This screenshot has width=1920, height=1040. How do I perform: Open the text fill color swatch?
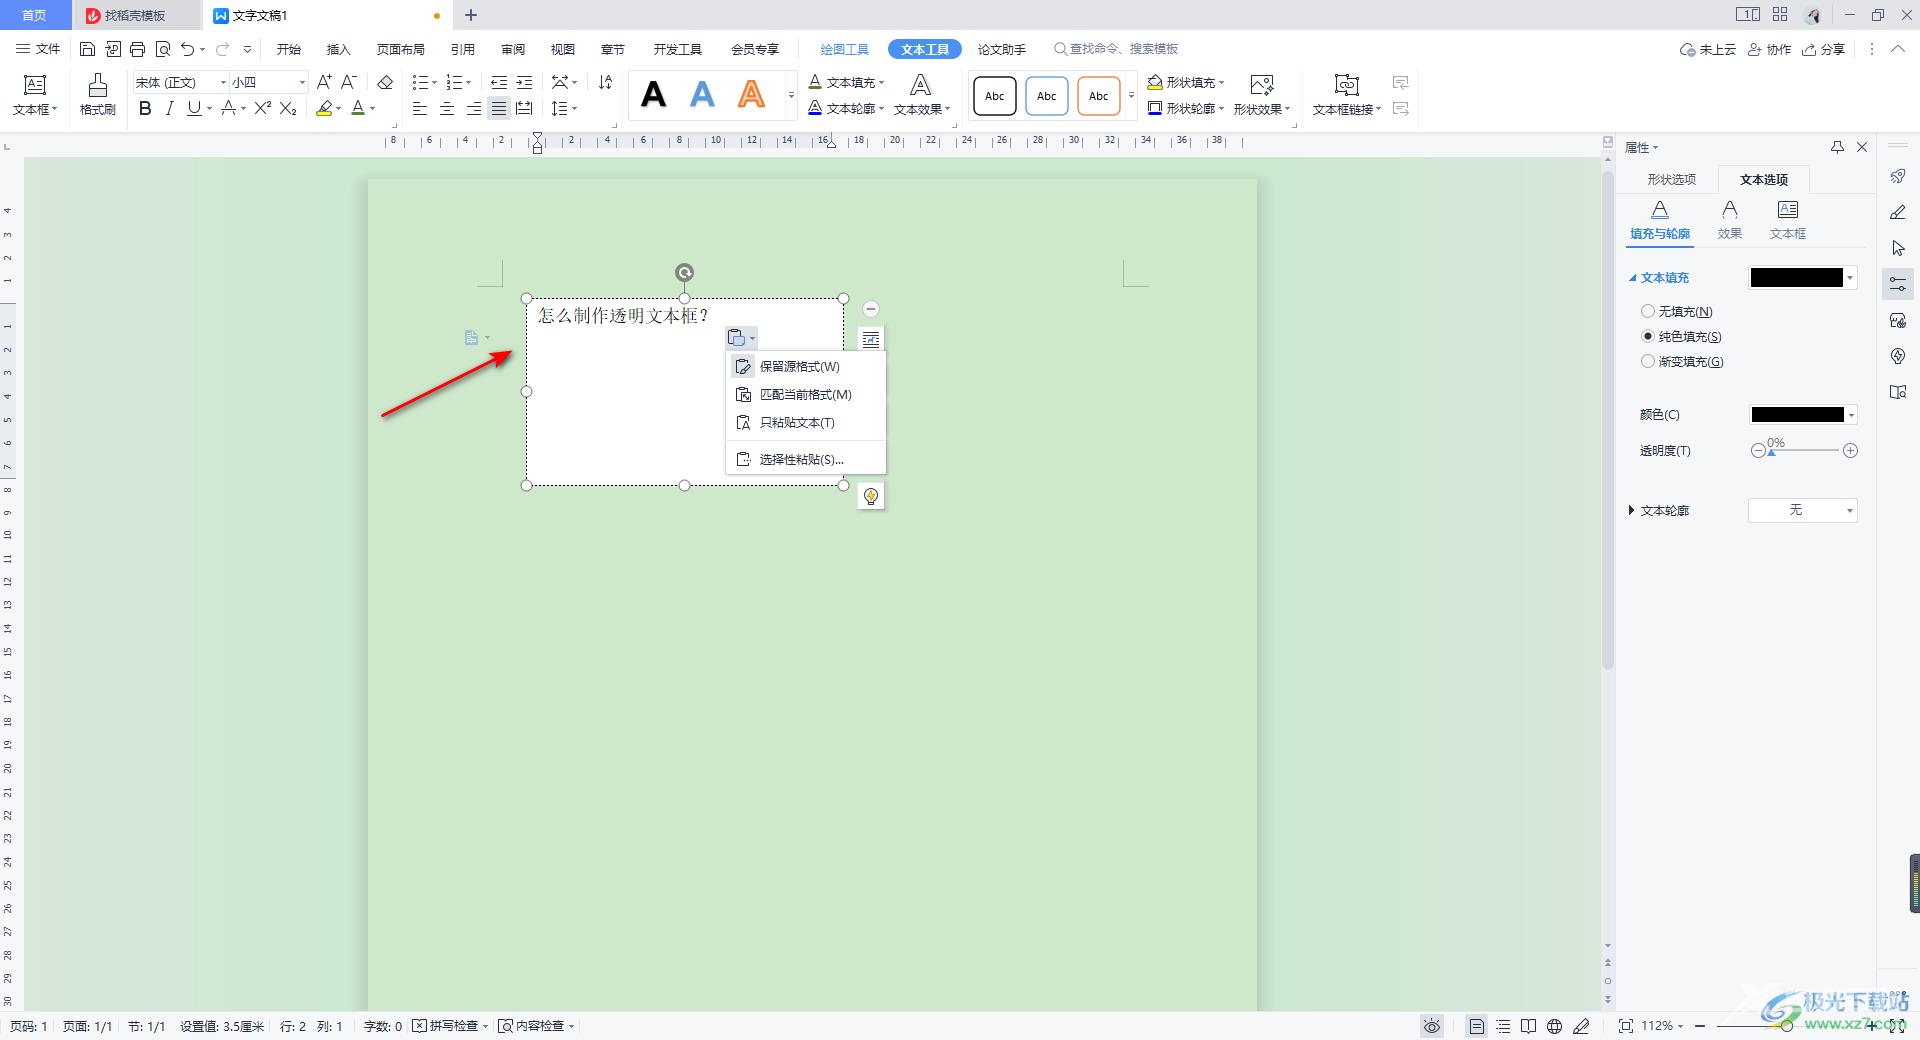(1803, 277)
